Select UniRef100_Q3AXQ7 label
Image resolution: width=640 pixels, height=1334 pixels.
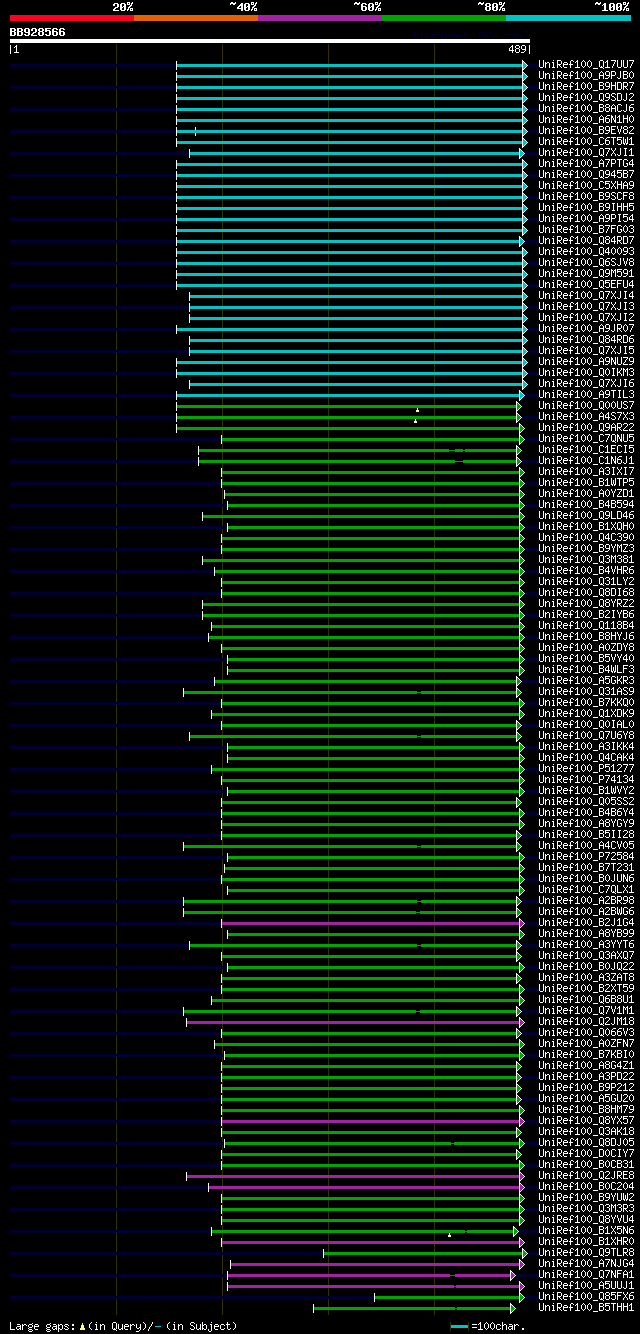pyautogui.click(x=586, y=955)
